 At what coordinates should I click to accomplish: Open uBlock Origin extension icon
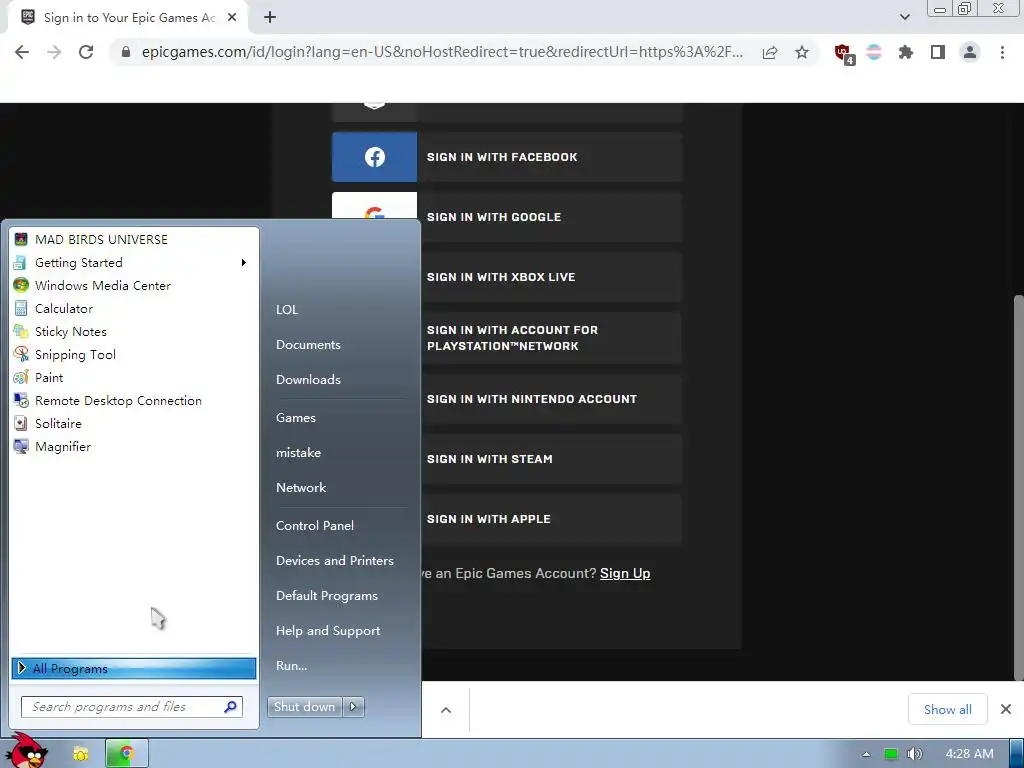tap(844, 53)
